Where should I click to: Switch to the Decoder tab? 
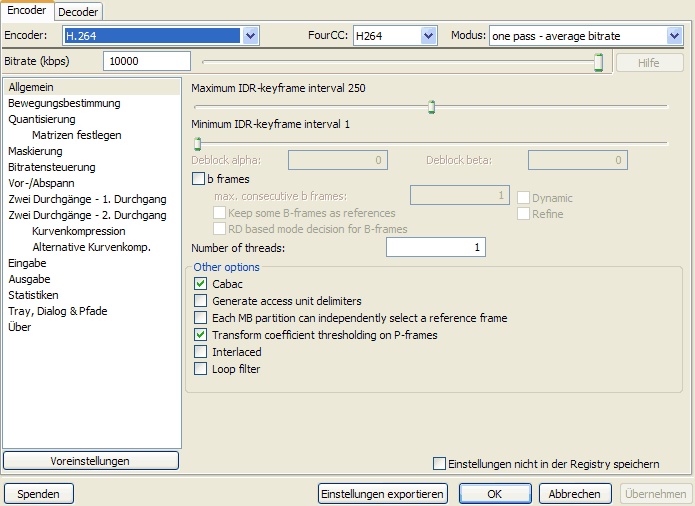(x=78, y=12)
